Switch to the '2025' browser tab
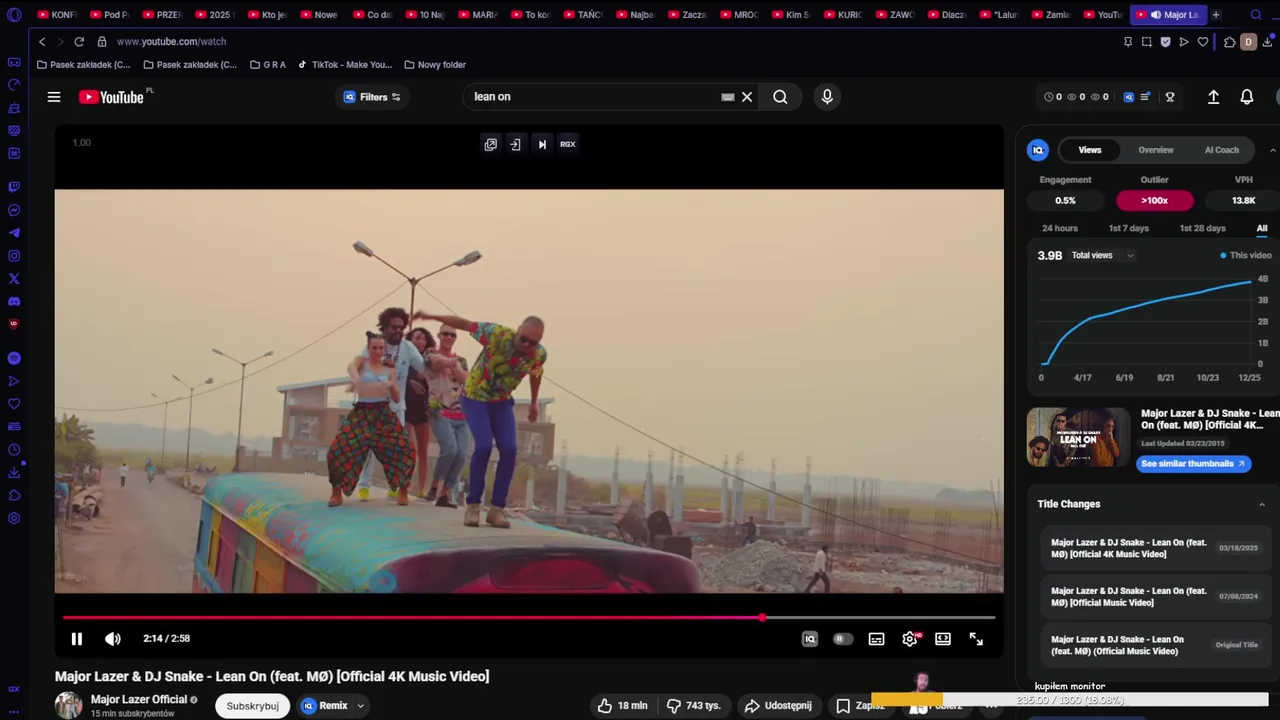The width and height of the screenshot is (1280, 720). coord(213,15)
